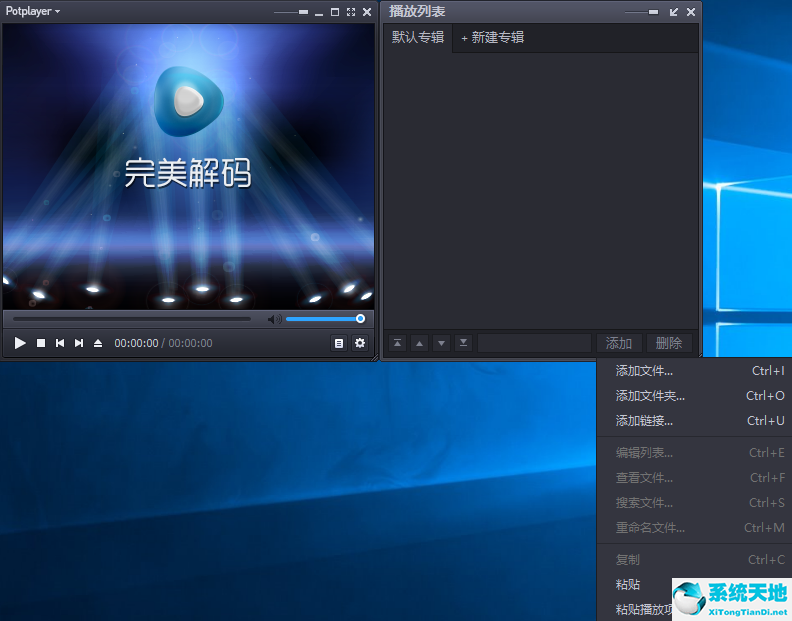Click the video seek progress bar

[132, 319]
